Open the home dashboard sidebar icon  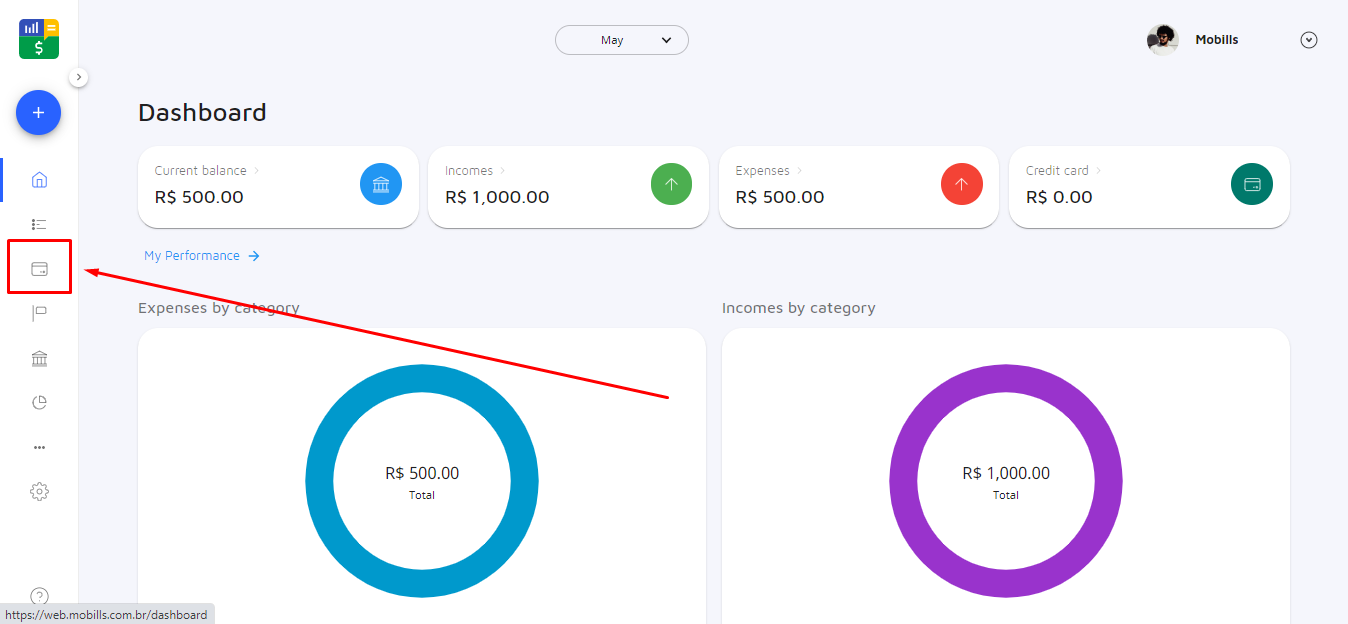(39, 180)
